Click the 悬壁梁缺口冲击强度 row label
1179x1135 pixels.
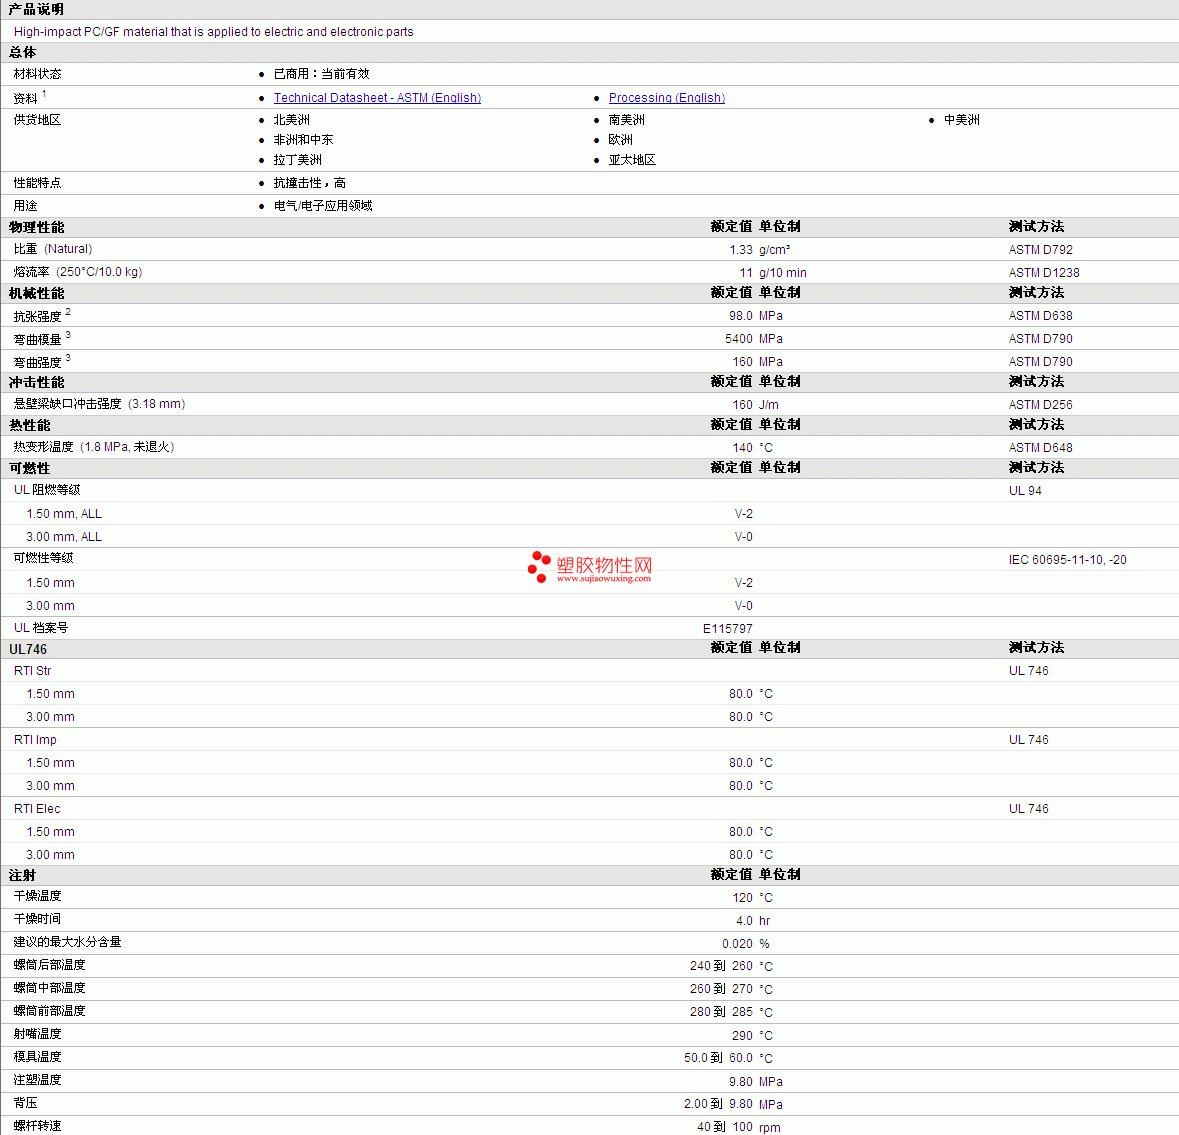[99, 404]
